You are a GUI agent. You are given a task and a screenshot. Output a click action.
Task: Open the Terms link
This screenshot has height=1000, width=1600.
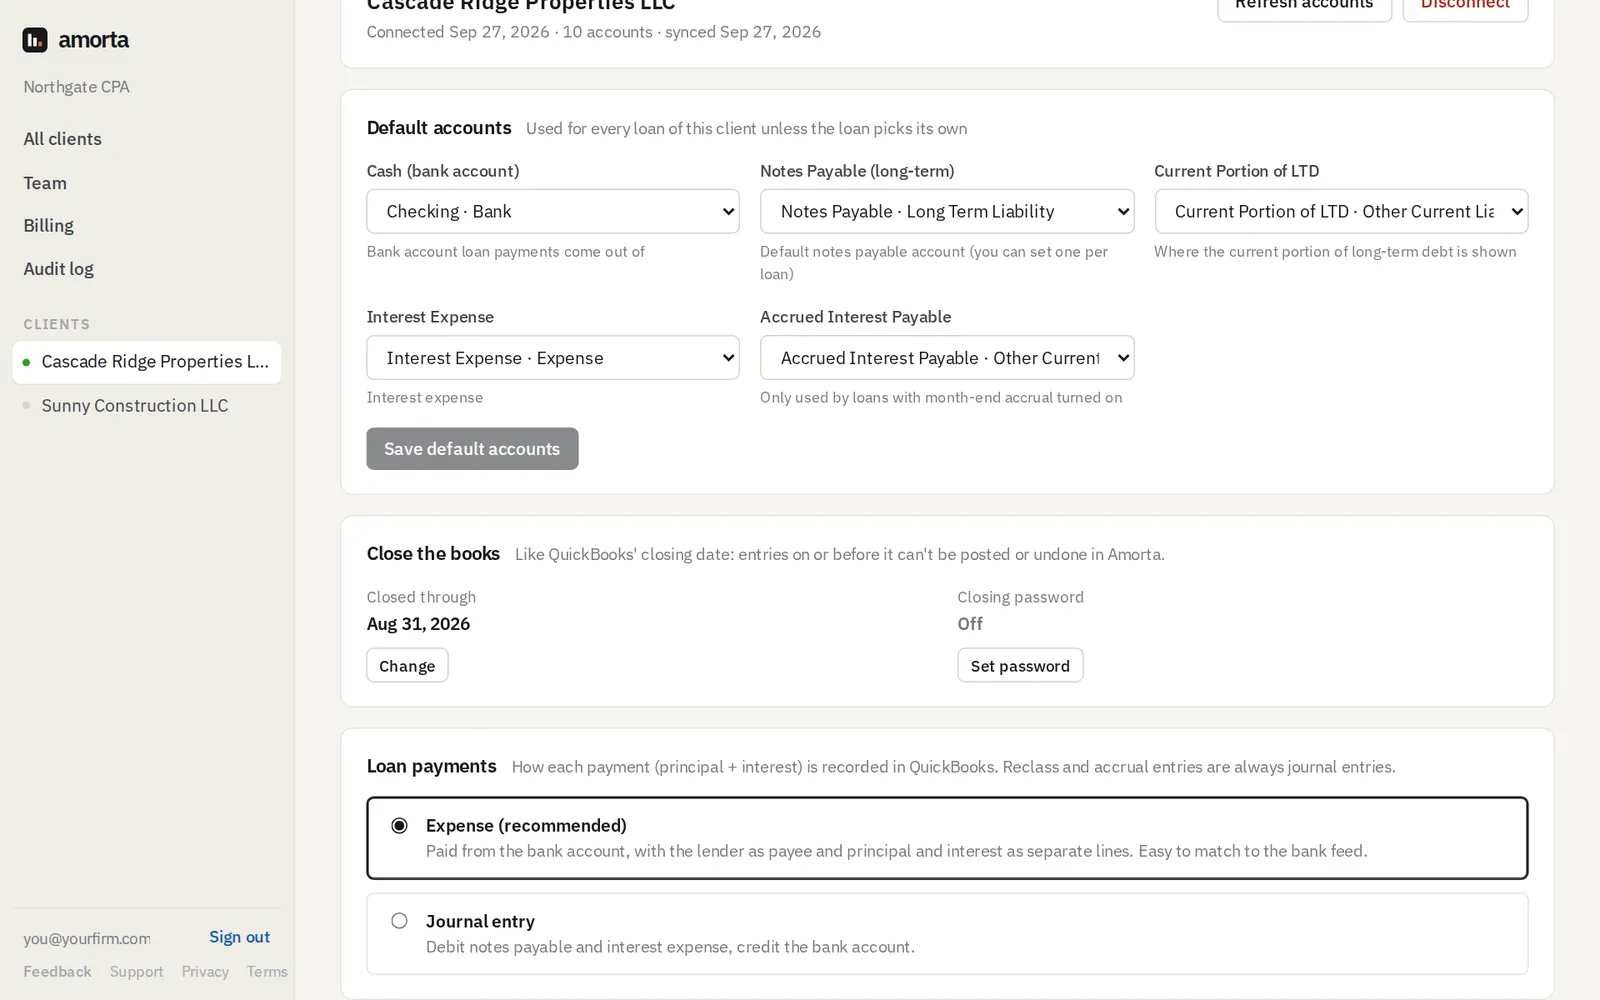pos(267,972)
